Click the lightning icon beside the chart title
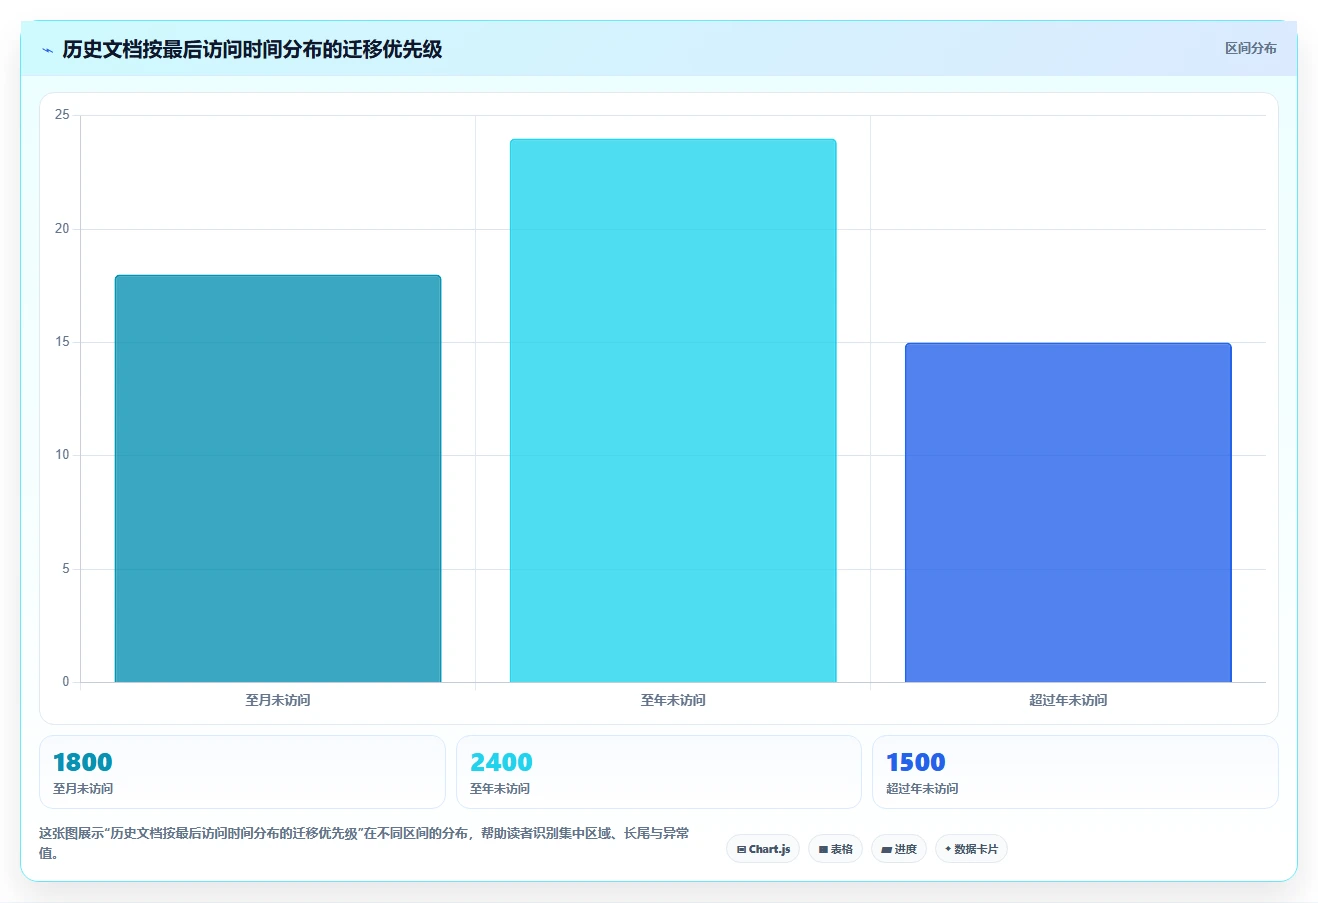The image size is (1318, 903). (47, 50)
